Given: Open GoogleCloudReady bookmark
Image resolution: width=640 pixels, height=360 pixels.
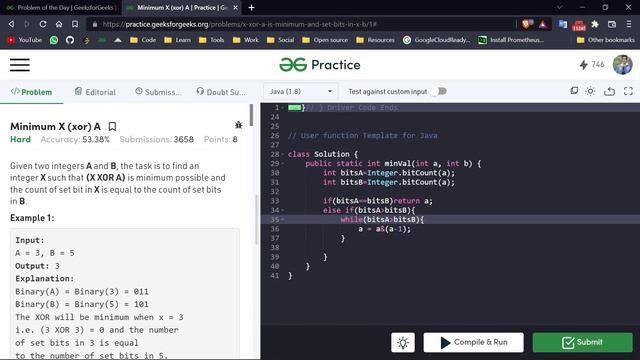Looking at the screenshot, I should point(436,40).
